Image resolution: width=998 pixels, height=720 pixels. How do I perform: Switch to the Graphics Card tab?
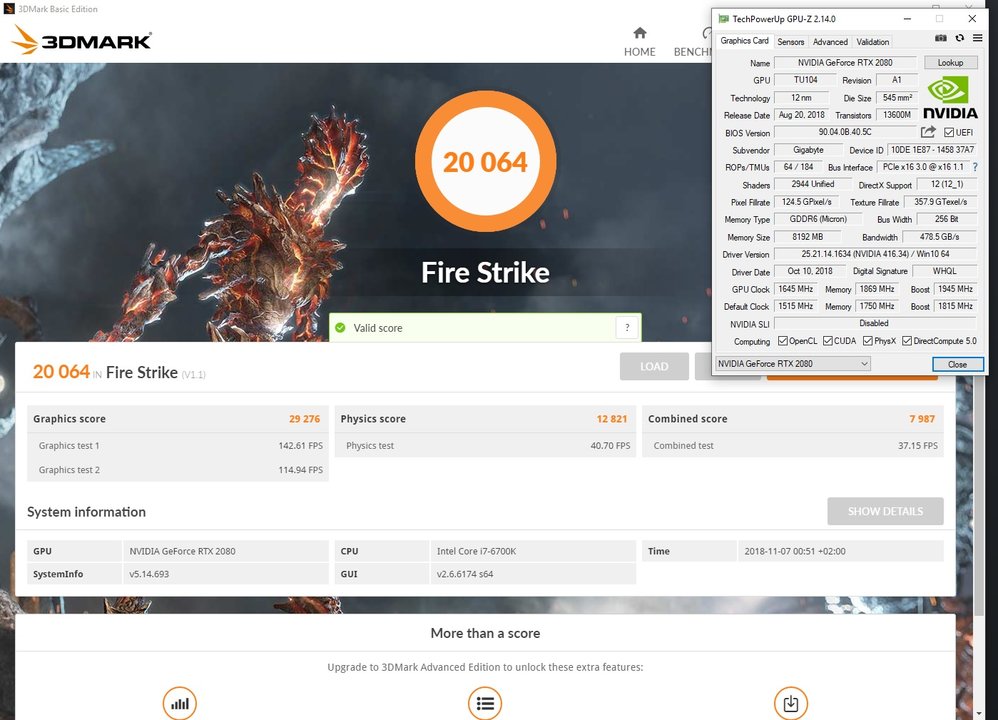click(744, 41)
